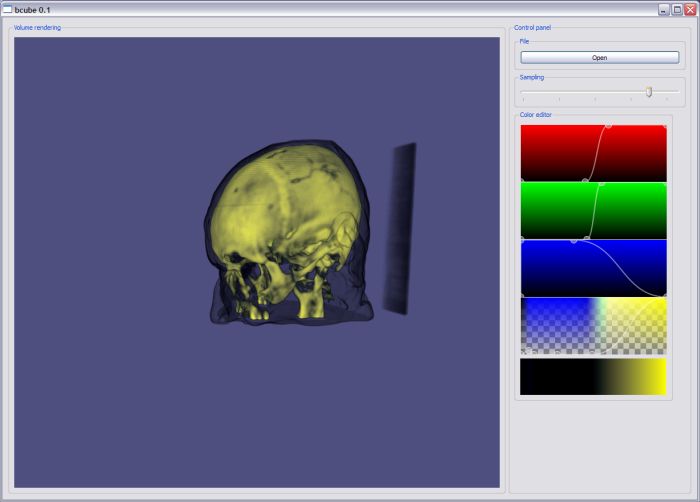Screen dimensions: 700x502
Task: Click the Sampling slider handle
Action: [649, 92]
